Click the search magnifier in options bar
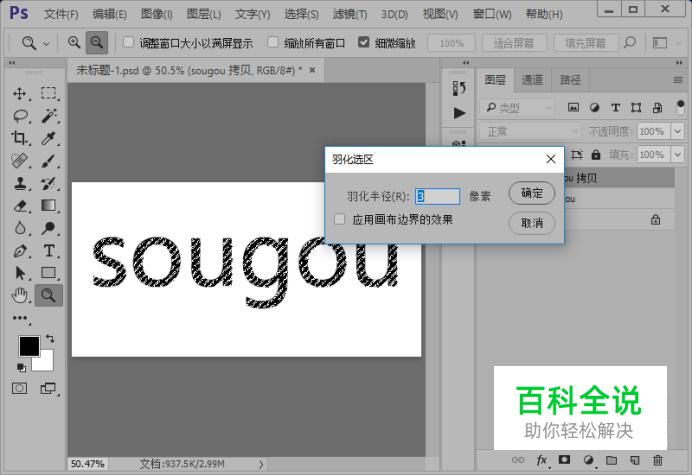 (630, 42)
